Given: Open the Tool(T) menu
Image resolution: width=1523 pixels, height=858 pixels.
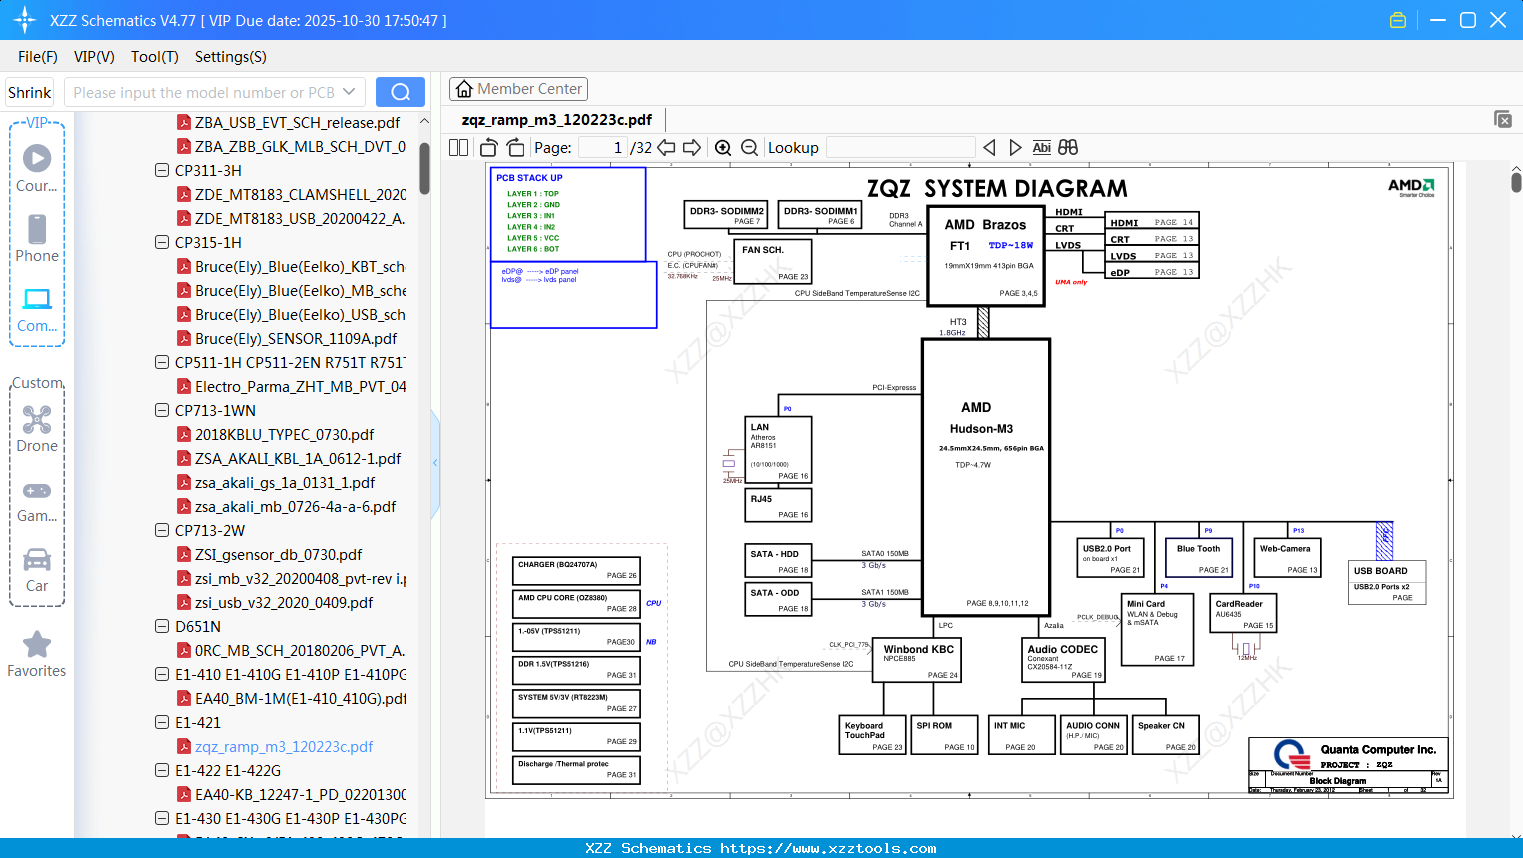Looking at the screenshot, I should [155, 57].
